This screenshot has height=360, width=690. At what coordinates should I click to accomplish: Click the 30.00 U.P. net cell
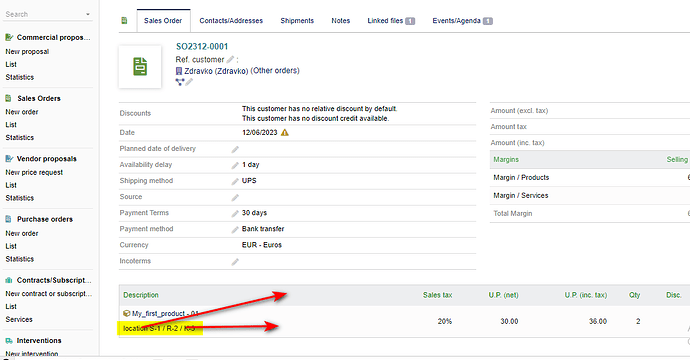click(x=509, y=321)
